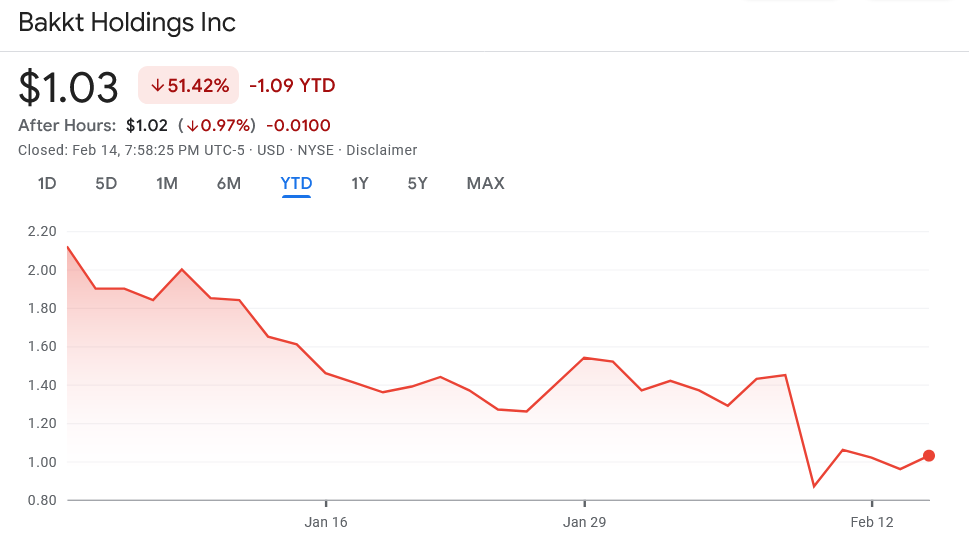Select the 5D chart range
Image resolution: width=969 pixels, height=537 pixels.
(106, 183)
